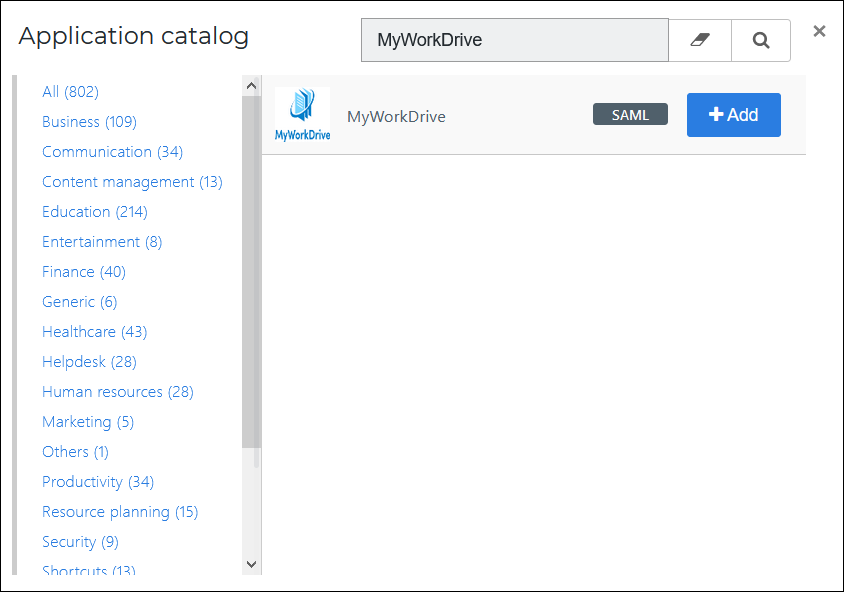Click the MyWorkDrive result name

pos(396,116)
